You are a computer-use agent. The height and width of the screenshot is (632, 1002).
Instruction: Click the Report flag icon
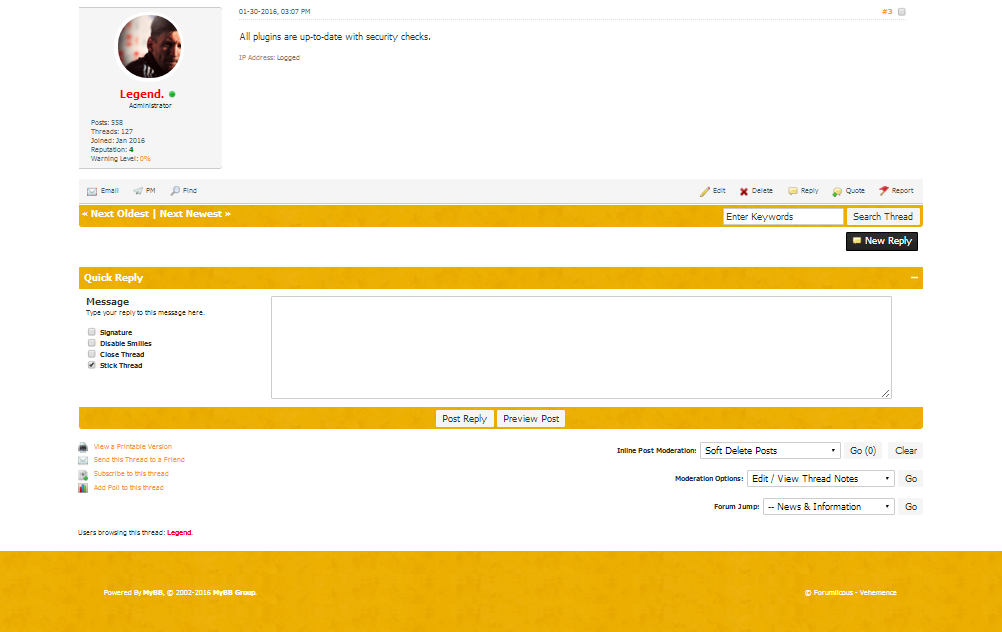click(x=884, y=191)
